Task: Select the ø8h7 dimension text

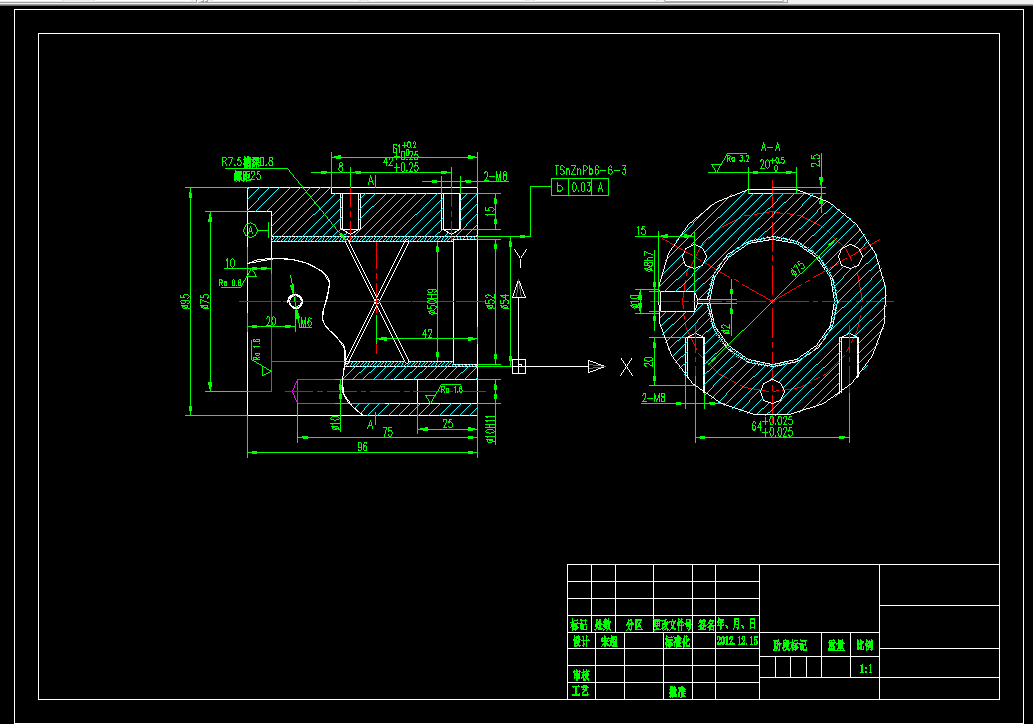Action: [649, 261]
